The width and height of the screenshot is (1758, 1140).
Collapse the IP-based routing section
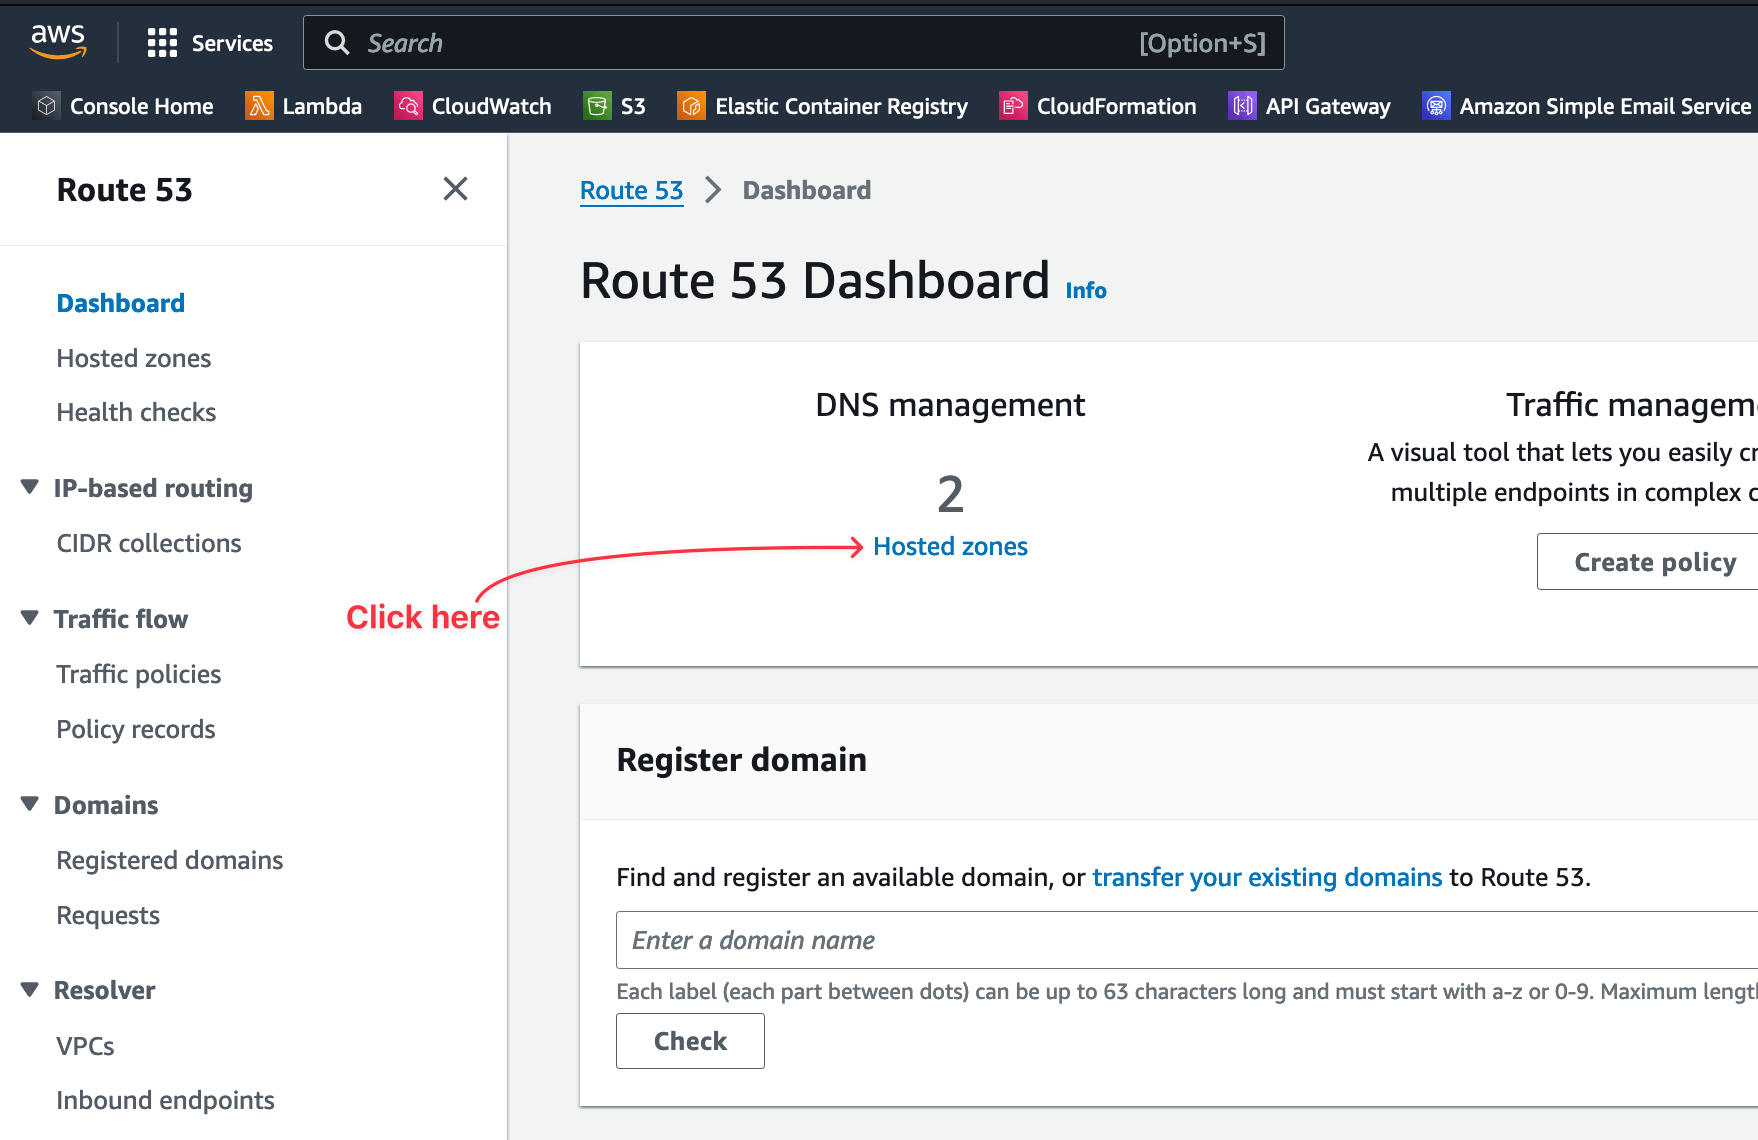pos(29,487)
